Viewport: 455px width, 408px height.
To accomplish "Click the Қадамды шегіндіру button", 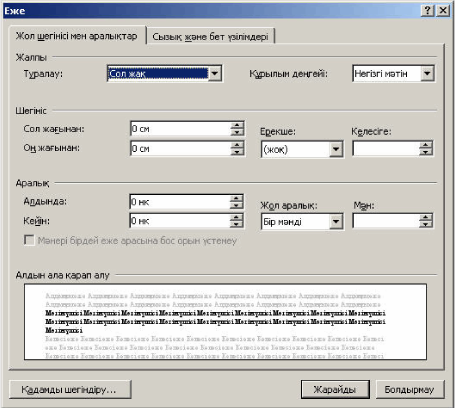I will pos(70,389).
